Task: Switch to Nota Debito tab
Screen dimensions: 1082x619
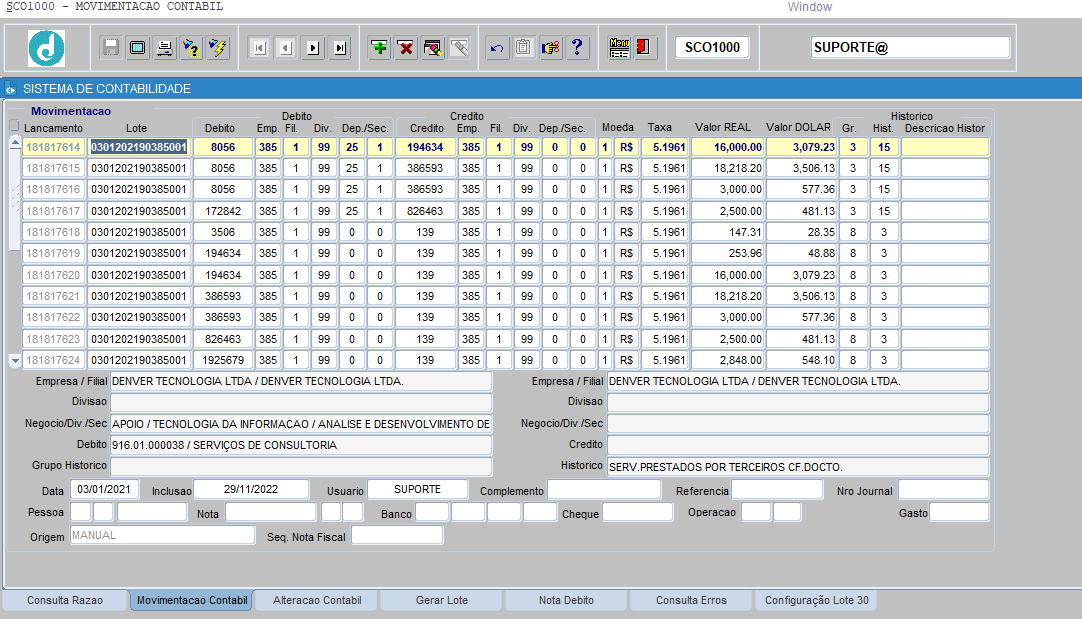Action: coord(566,600)
